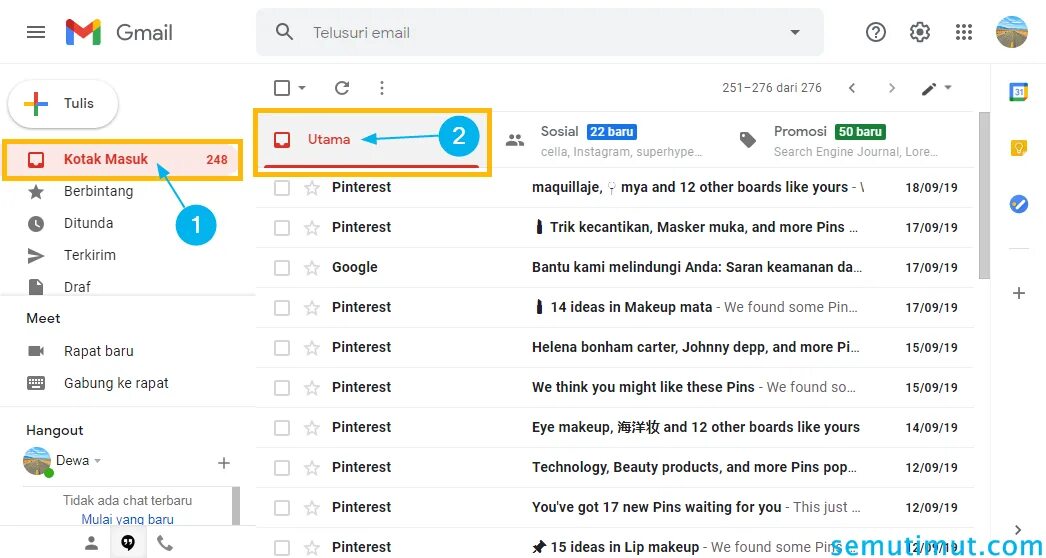Open Hangouts contacts person icon
1046x558 pixels.
pos(91,543)
